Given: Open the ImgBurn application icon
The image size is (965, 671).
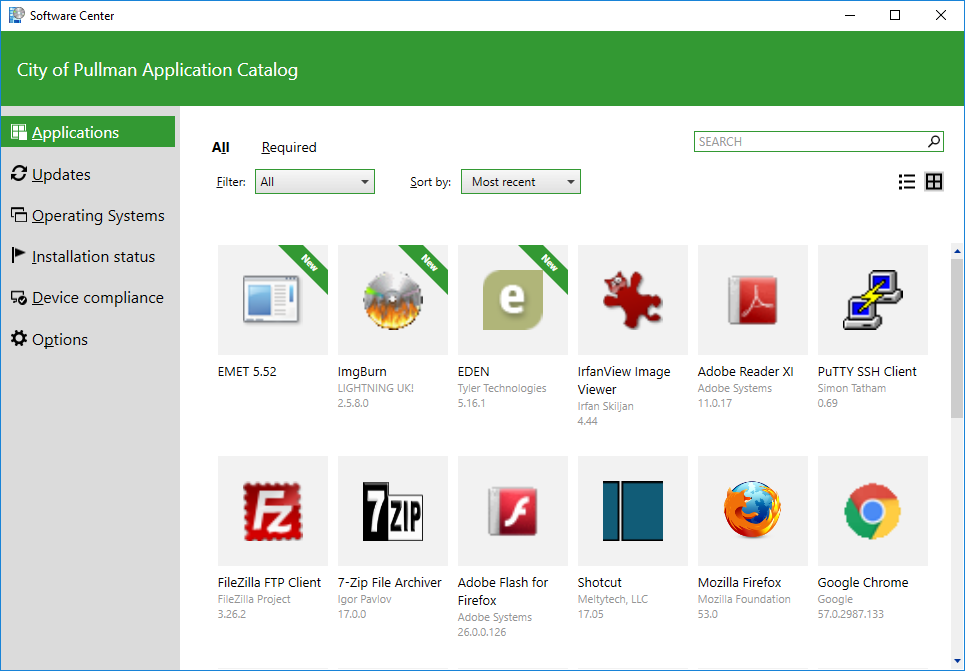Looking at the screenshot, I should point(392,300).
